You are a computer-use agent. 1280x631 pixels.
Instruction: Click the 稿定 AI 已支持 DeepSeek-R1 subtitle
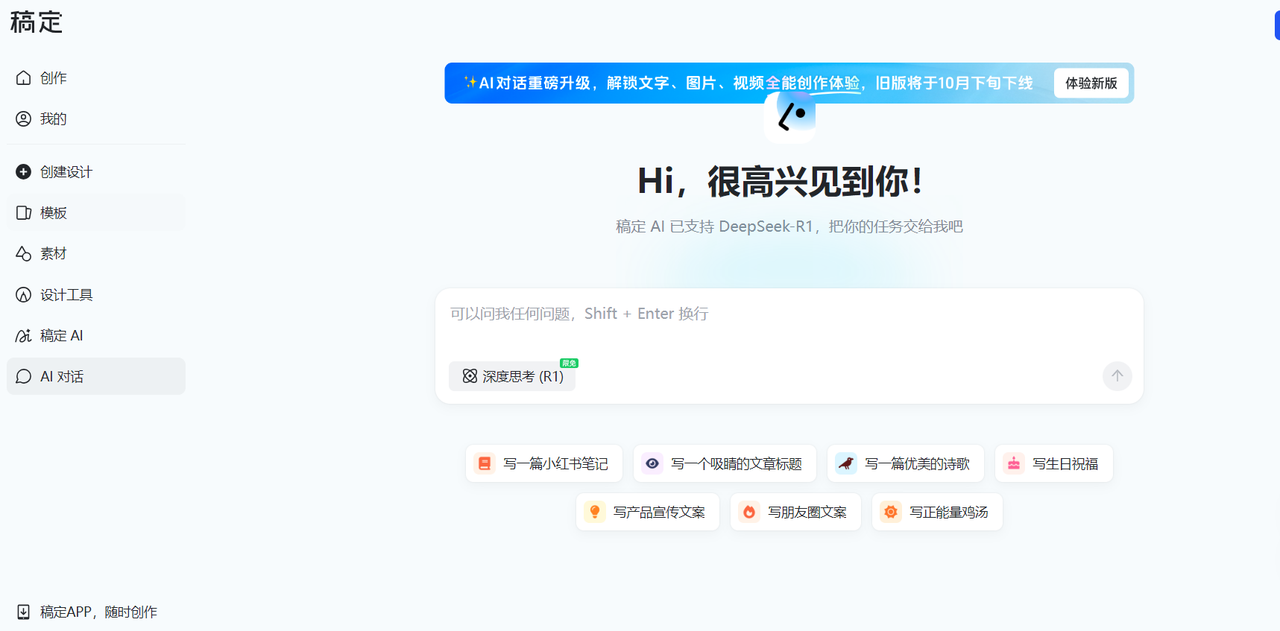[x=789, y=227]
